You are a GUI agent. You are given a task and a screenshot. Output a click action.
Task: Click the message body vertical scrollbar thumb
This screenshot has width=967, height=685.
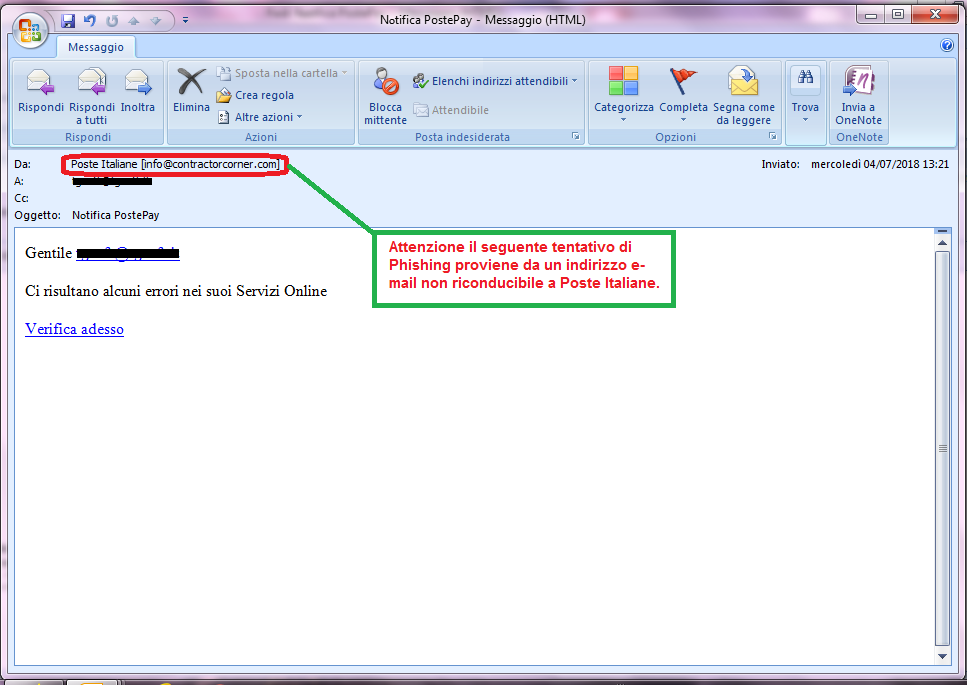pyautogui.click(x=942, y=449)
